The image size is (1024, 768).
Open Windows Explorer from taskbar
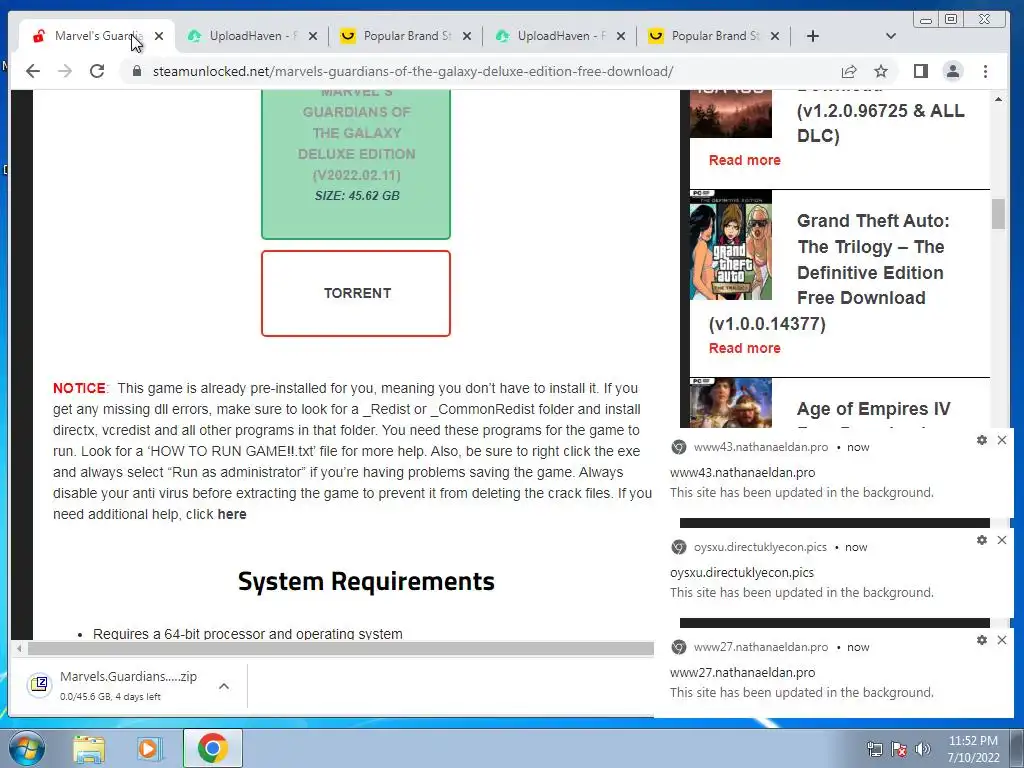pyautogui.click(x=88, y=749)
